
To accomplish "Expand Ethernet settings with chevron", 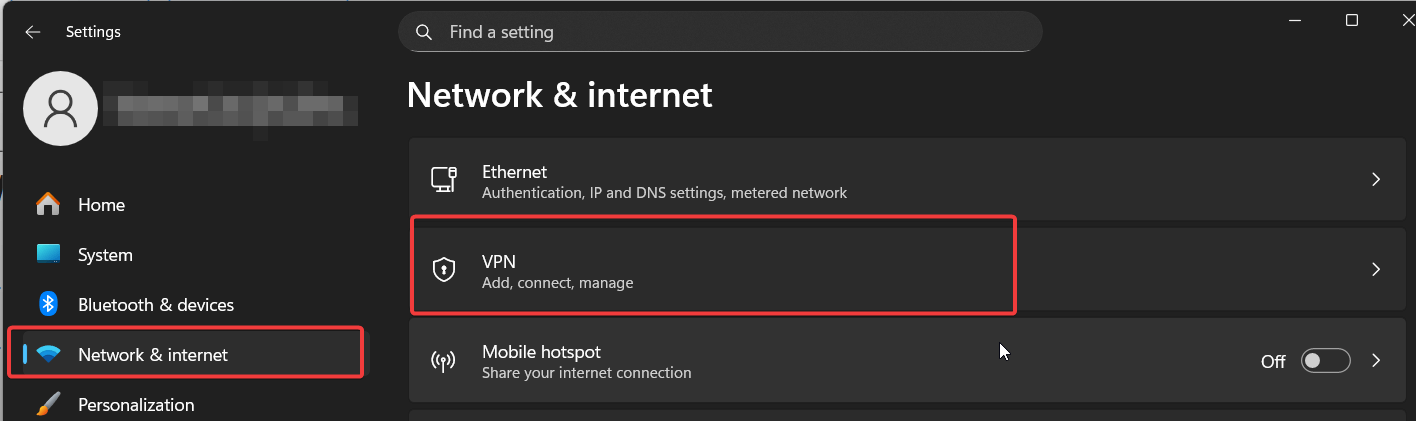I will [x=1376, y=180].
